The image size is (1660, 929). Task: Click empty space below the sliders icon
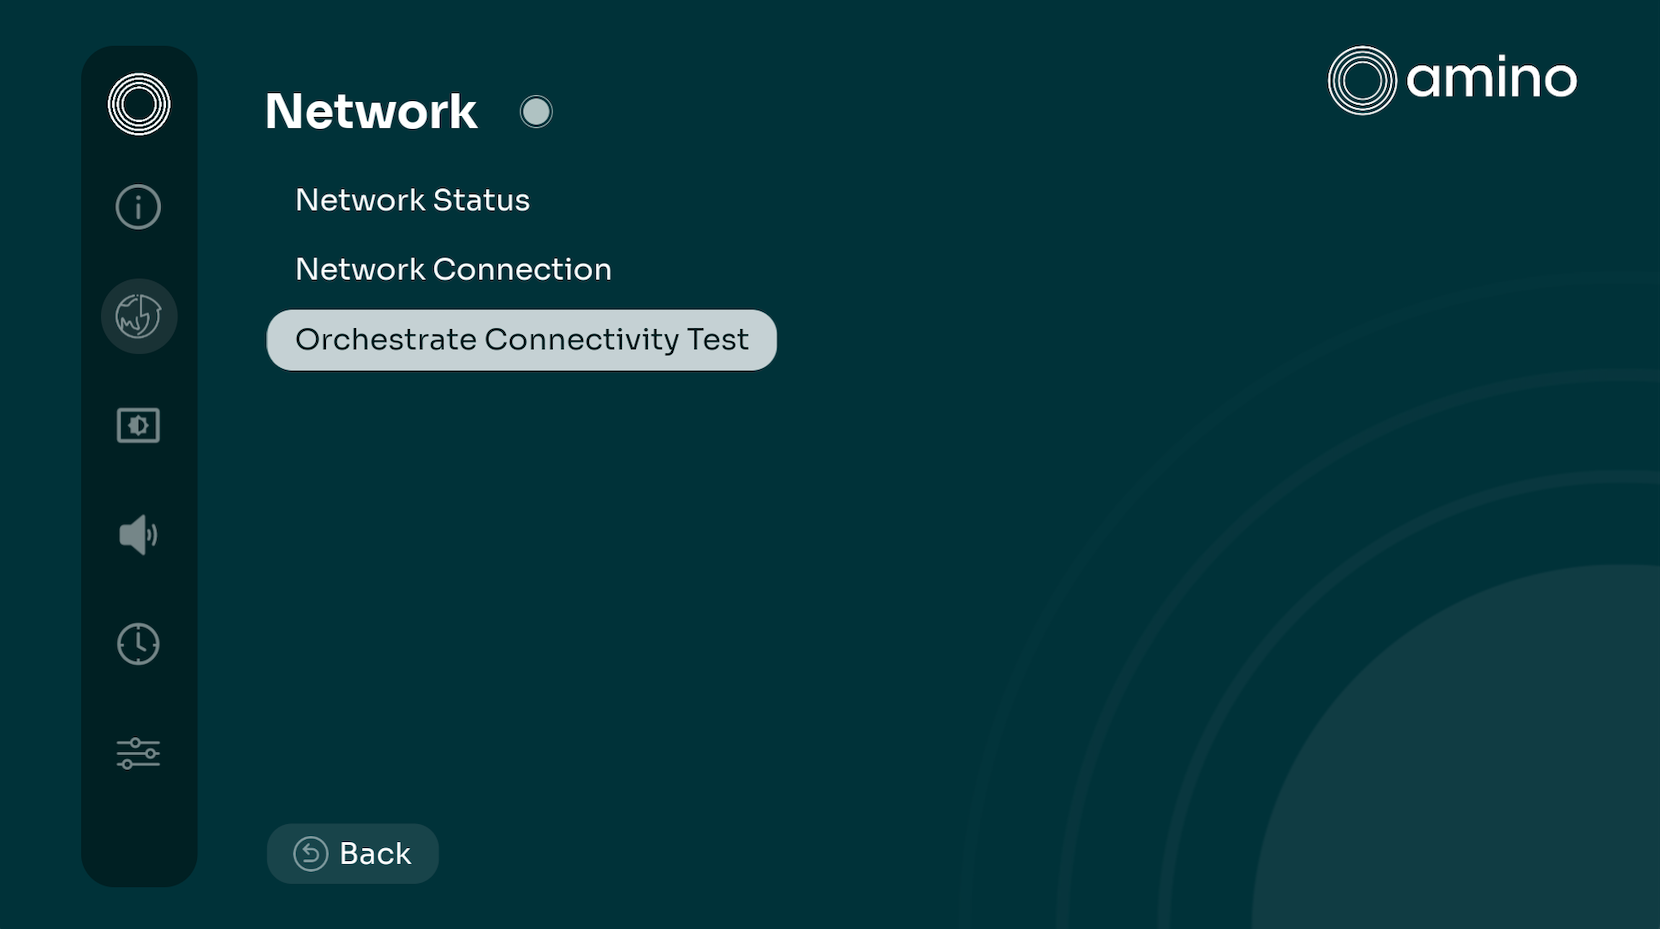(x=138, y=830)
